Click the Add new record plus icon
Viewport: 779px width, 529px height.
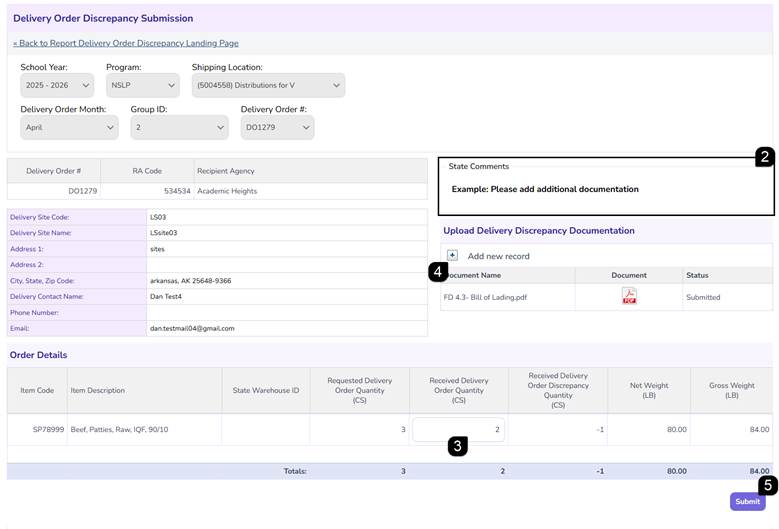click(452, 255)
